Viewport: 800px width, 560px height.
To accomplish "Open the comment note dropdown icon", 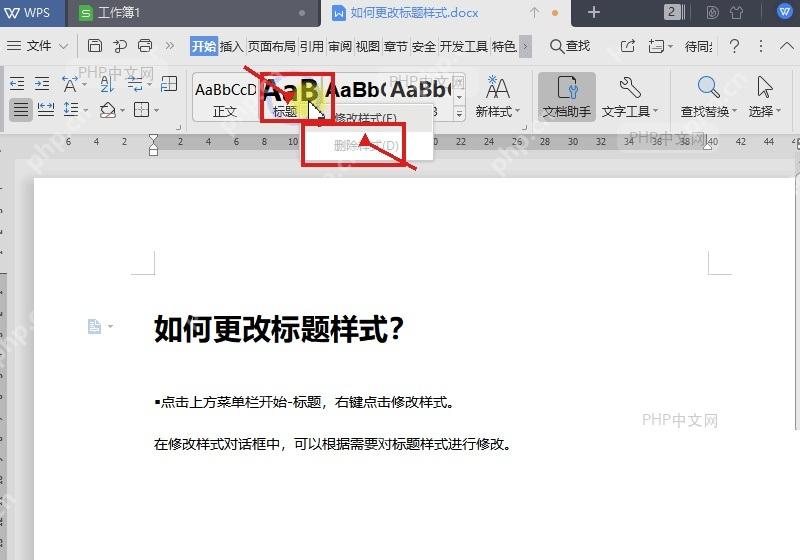I will point(660,46).
